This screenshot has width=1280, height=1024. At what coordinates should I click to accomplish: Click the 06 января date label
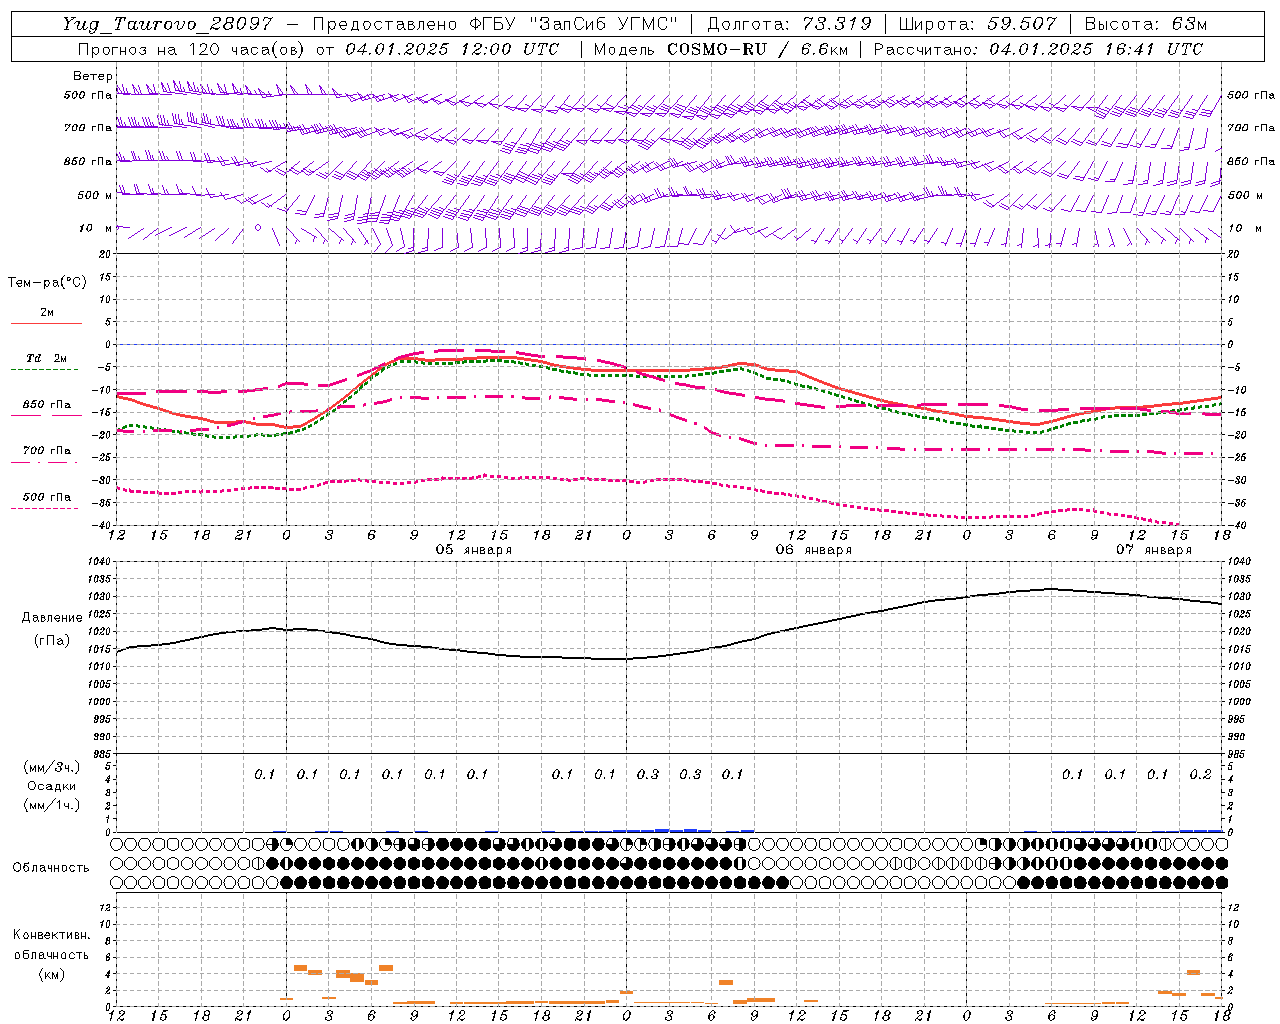coord(814,550)
